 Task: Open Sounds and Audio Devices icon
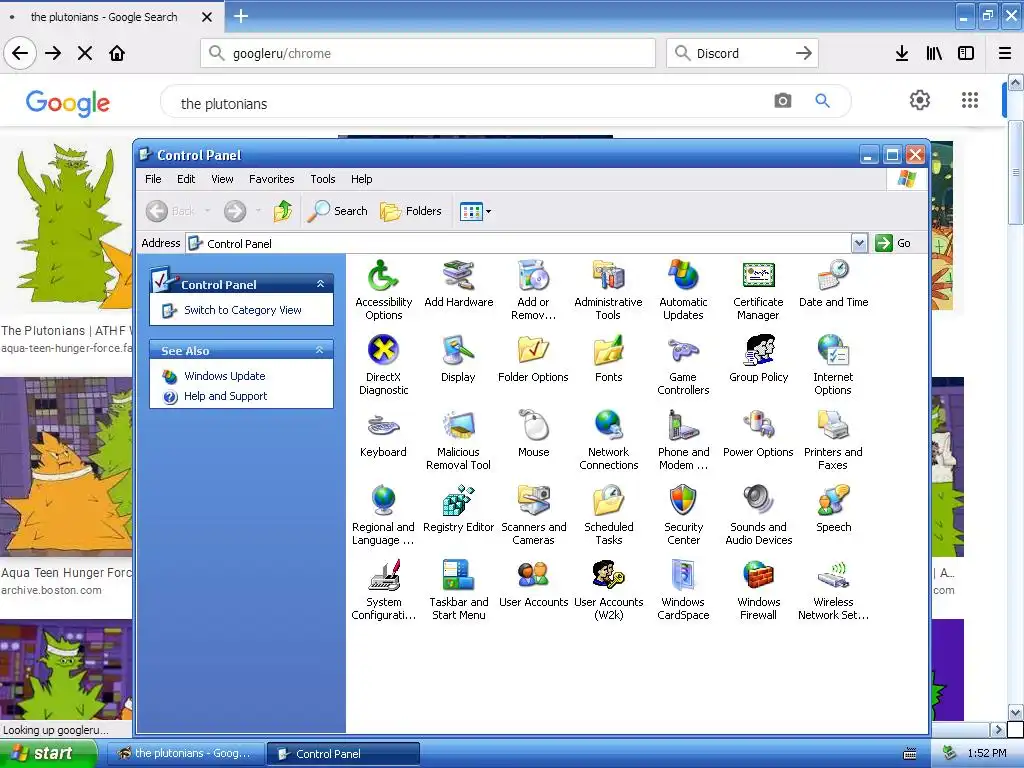(x=758, y=515)
